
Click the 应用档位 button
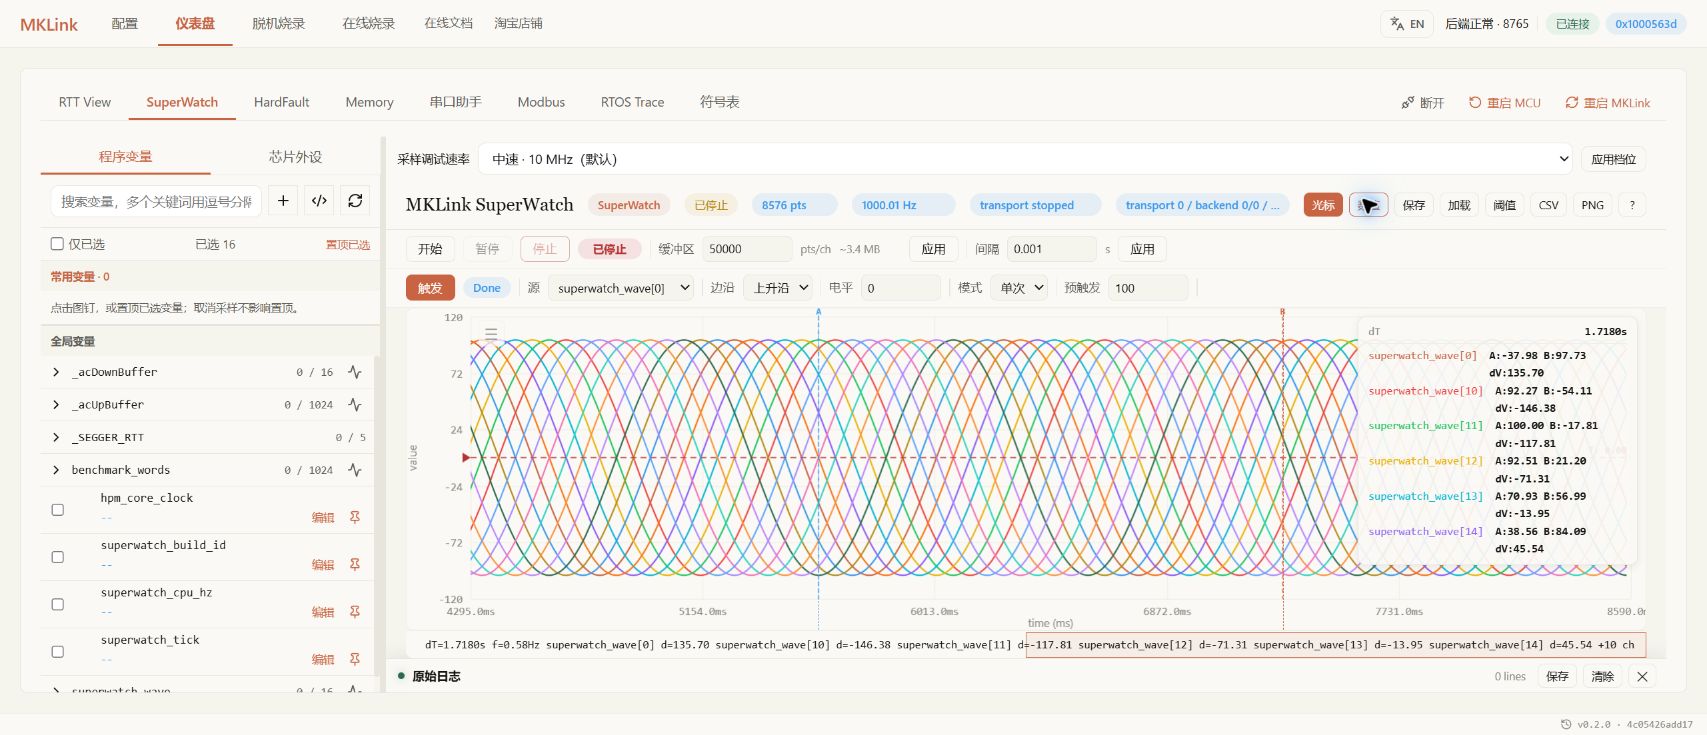(1614, 159)
